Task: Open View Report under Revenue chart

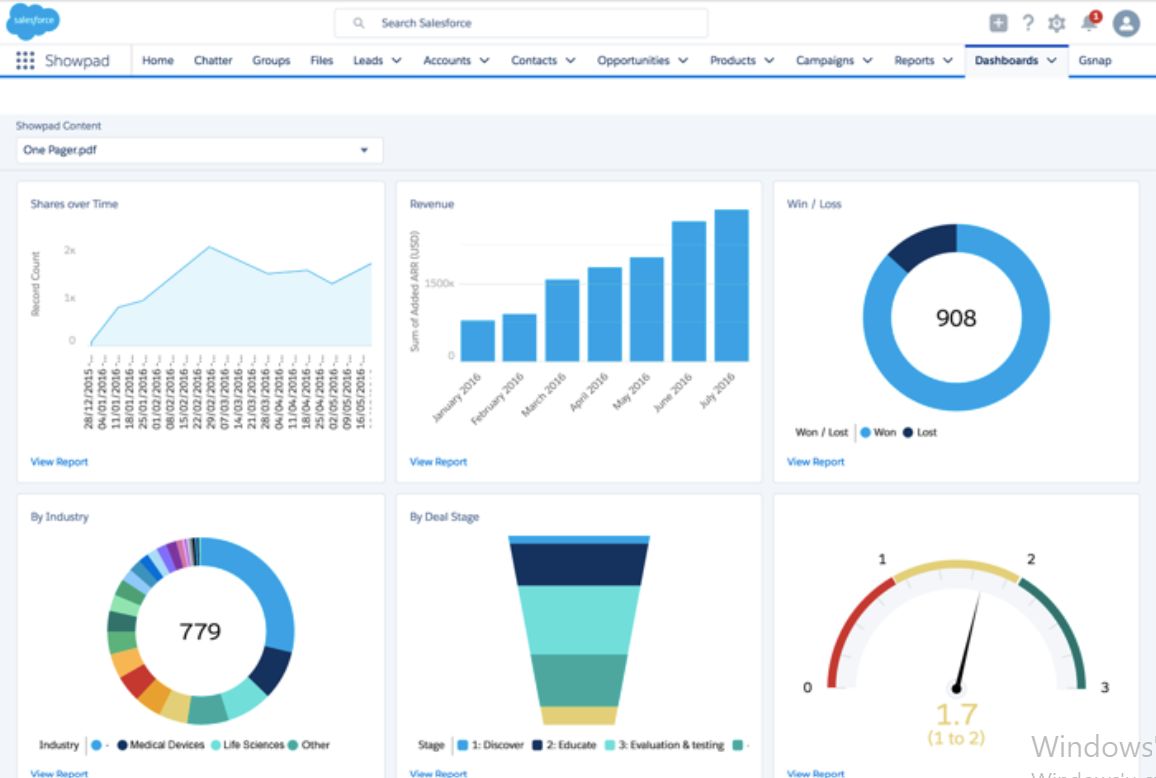Action: pyautogui.click(x=437, y=461)
